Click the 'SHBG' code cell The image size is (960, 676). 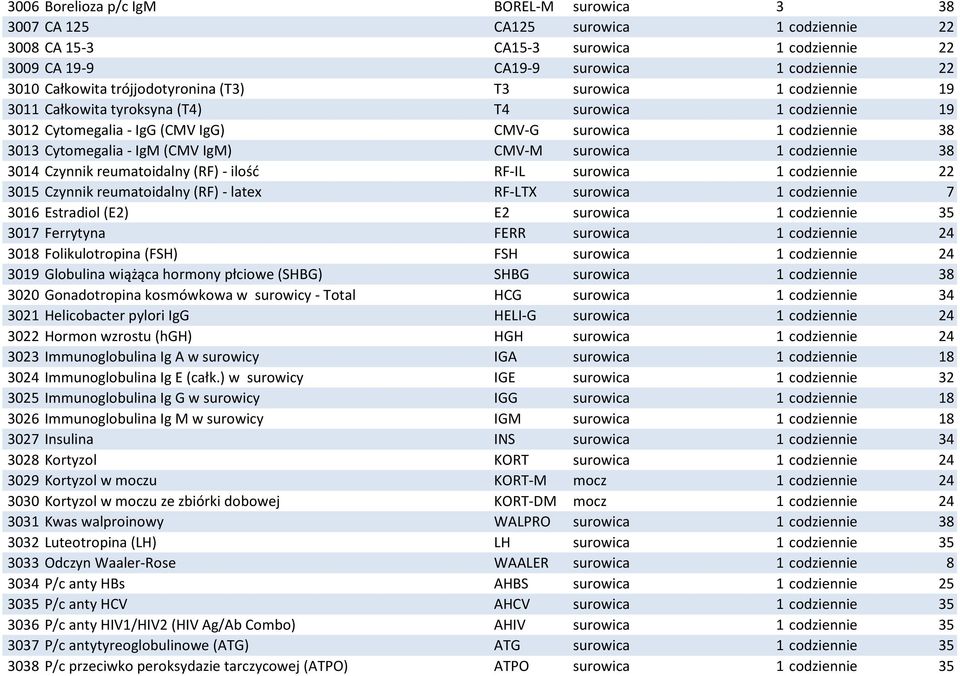click(511, 274)
